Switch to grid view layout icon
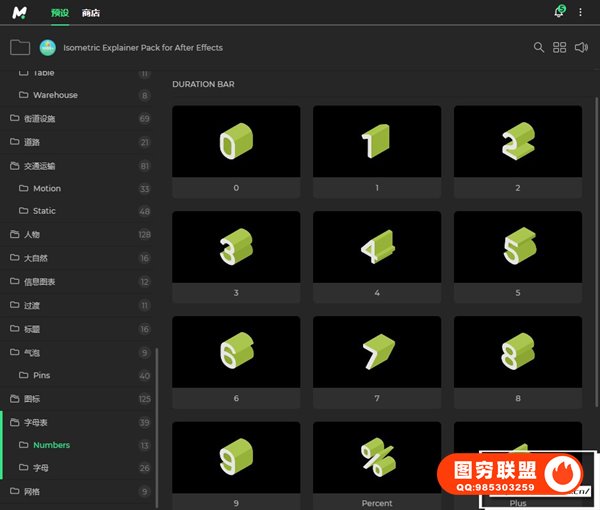This screenshot has height=510, width=600. (x=560, y=47)
